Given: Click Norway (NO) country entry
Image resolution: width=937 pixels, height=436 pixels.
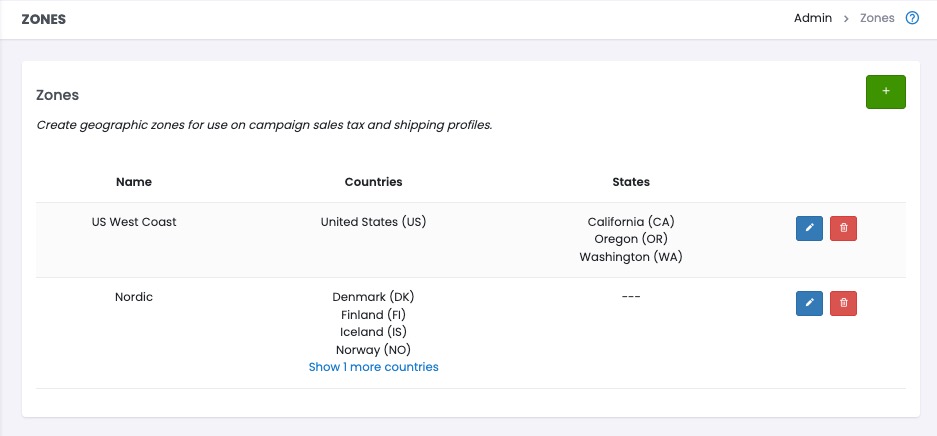Looking at the screenshot, I should point(373,350).
